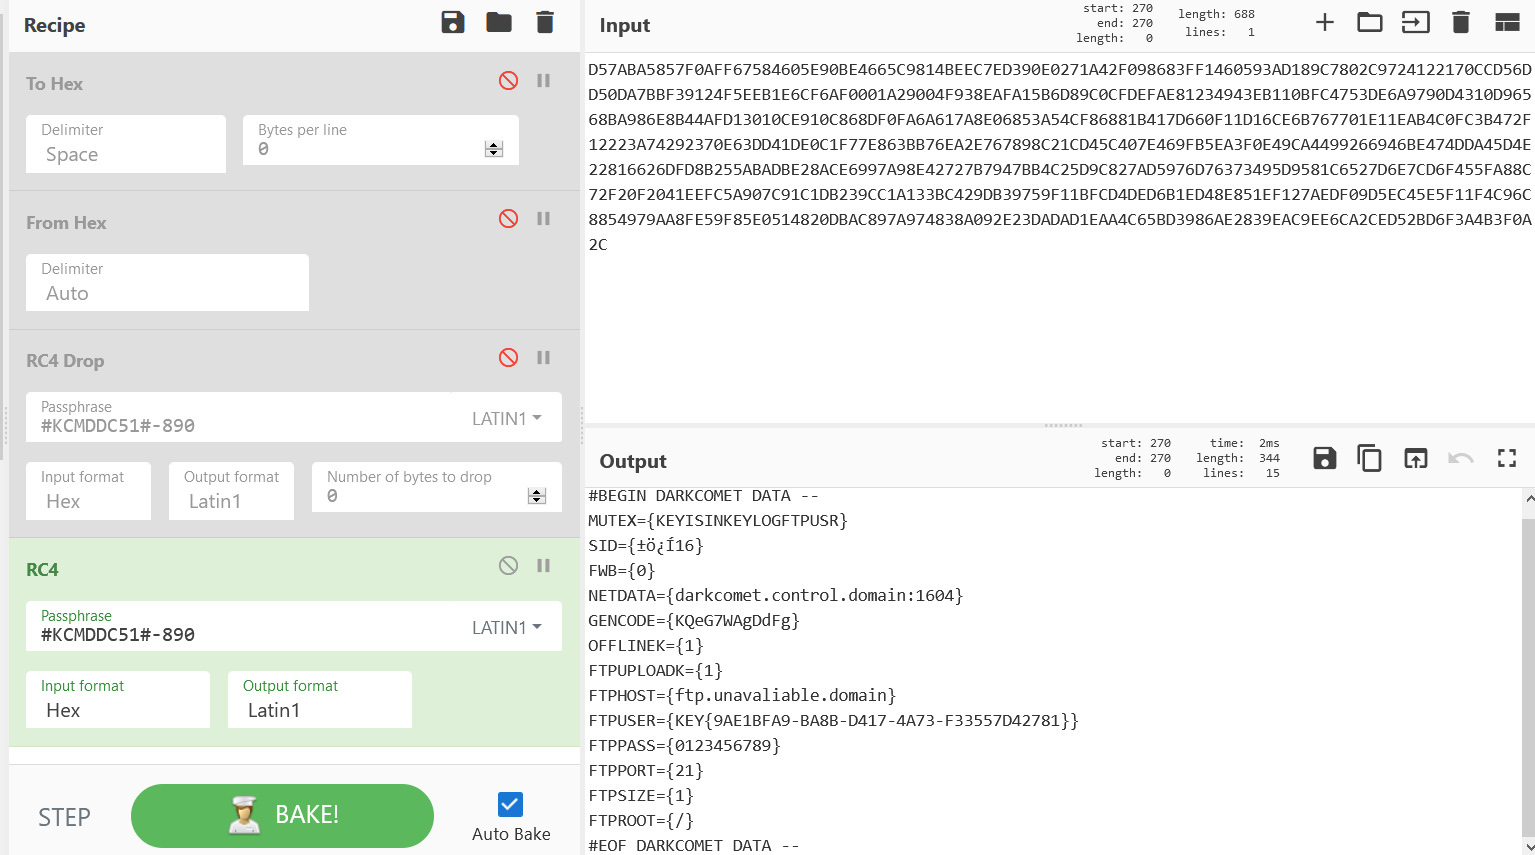Maximise the output pane
This screenshot has height=855, width=1535.
point(1507,458)
